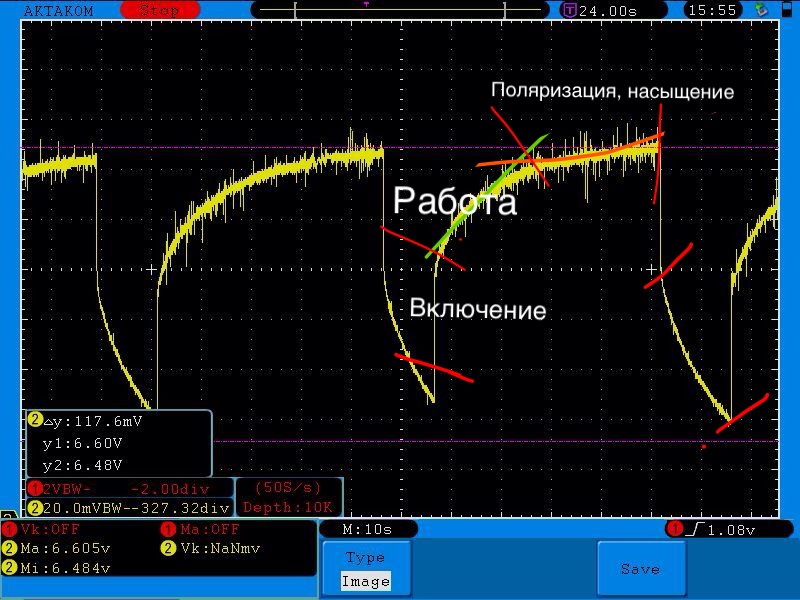Select the clock display 15:55
Viewport: 800px width, 600px height.
[x=712, y=10]
